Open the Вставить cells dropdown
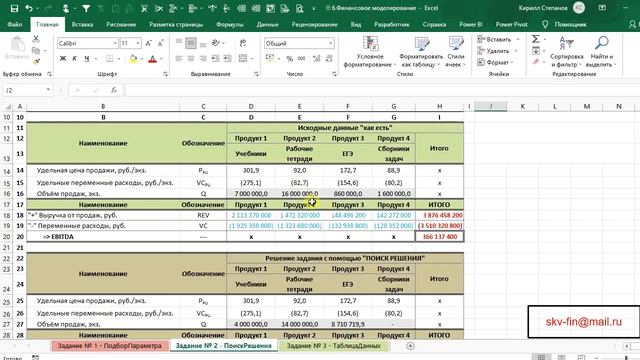Viewport: 640px width, 360px height. (518, 40)
